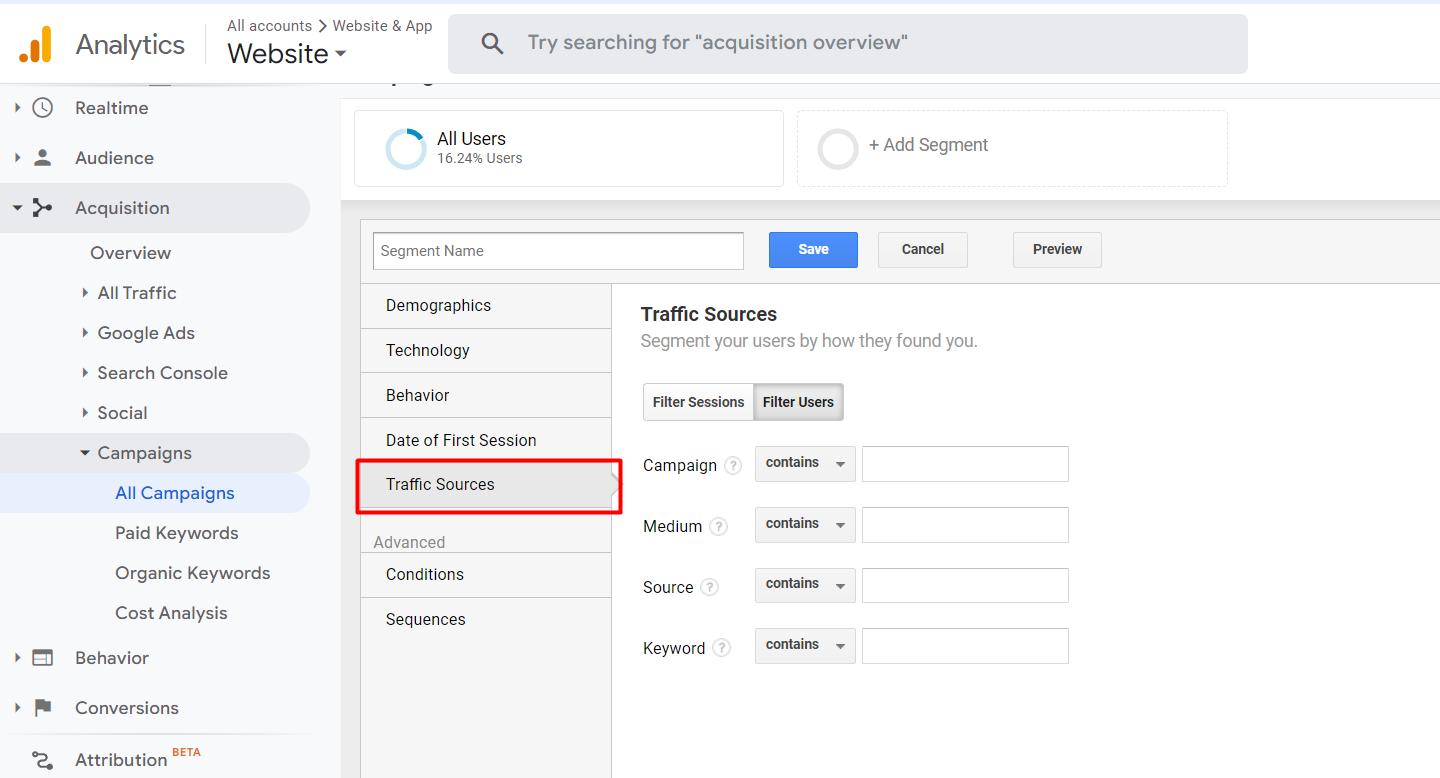Click the Realtime clock icon
The width and height of the screenshot is (1440, 778).
[42, 108]
